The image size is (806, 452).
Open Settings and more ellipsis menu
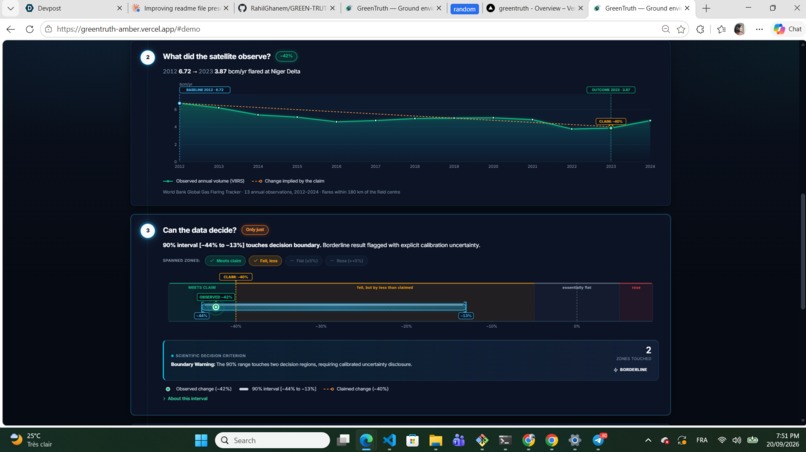(x=759, y=29)
